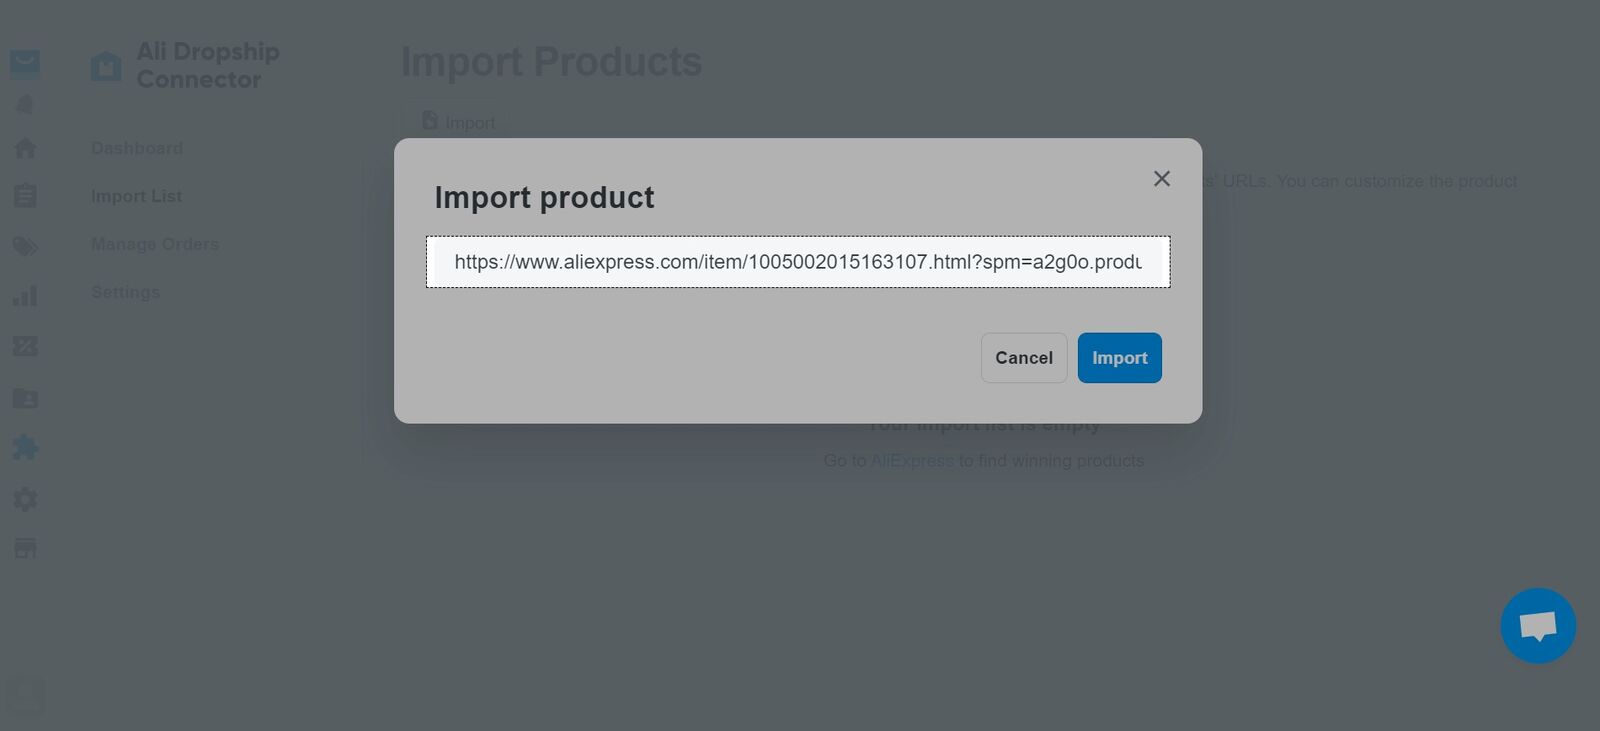Viewport: 1600px width, 731px height.
Task: Go to the home icon in sidebar
Action: 25,148
